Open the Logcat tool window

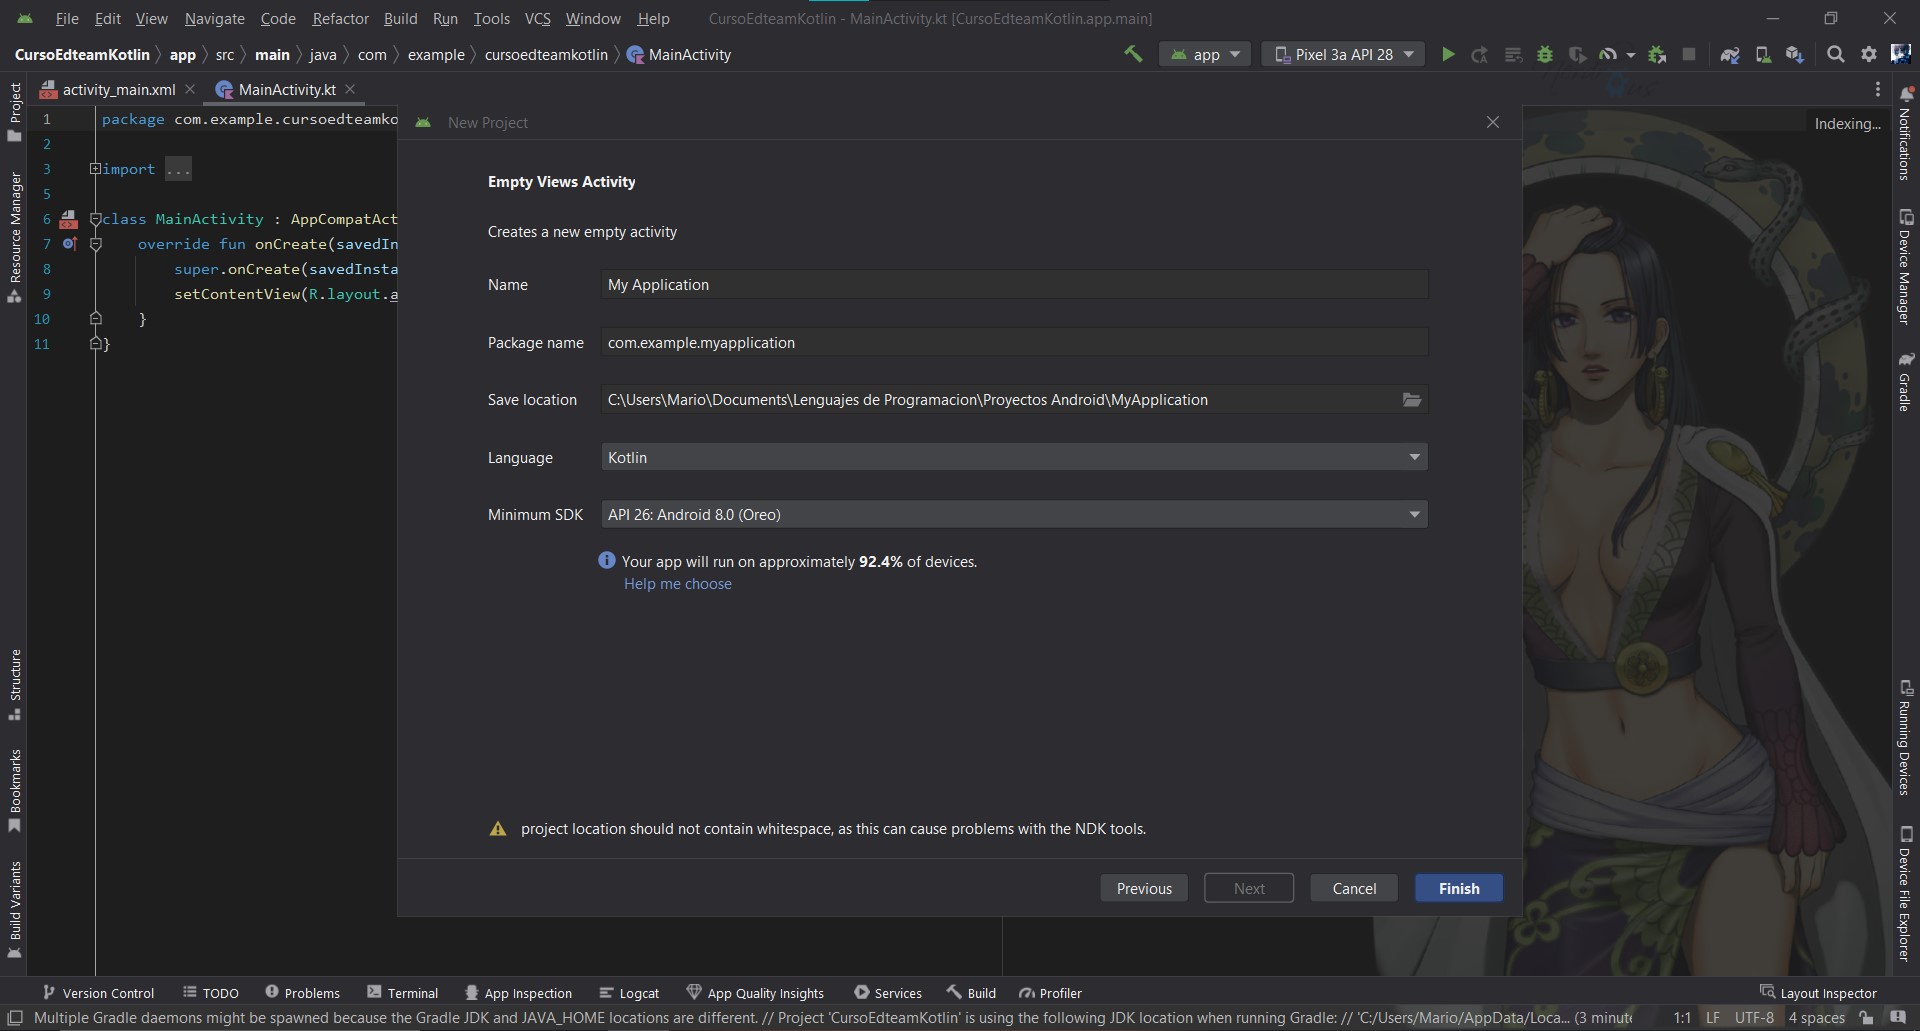pyautogui.click(x=628, y=993)
